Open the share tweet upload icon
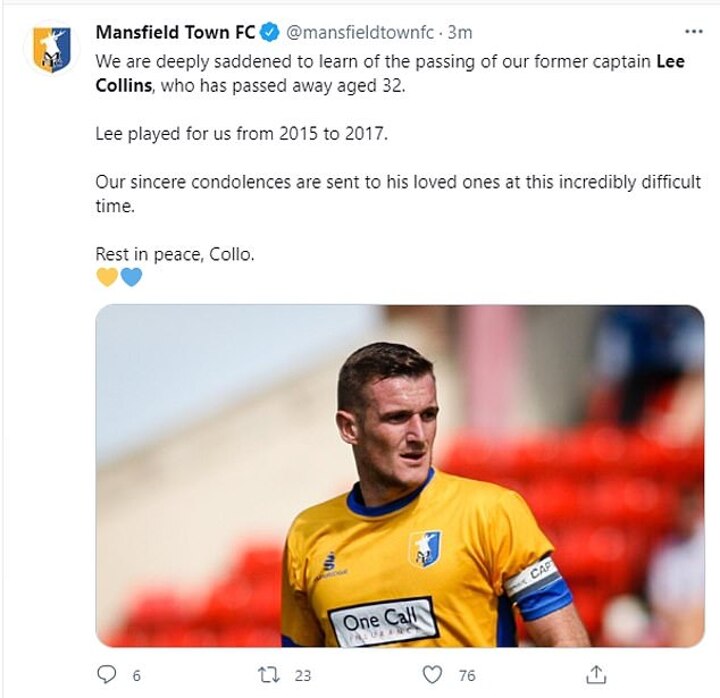Image resolution: width=720 pixels, height=698 pixels. (x=596, y=674)
